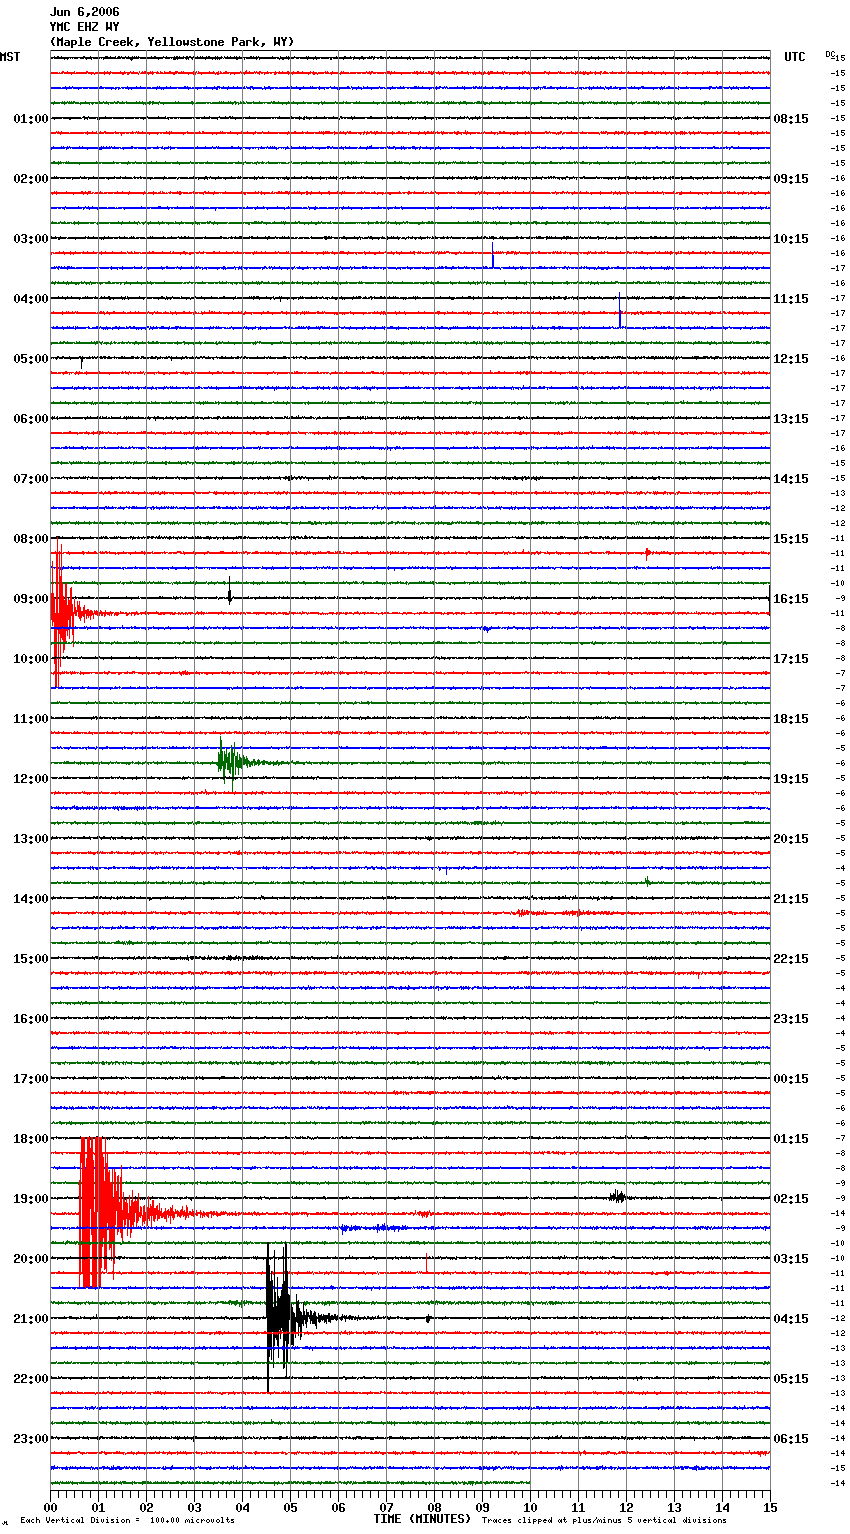Viewport: 850px width, 1534px height.
Task: Click the "11:00" MST time label
Action: pos(31,719)
